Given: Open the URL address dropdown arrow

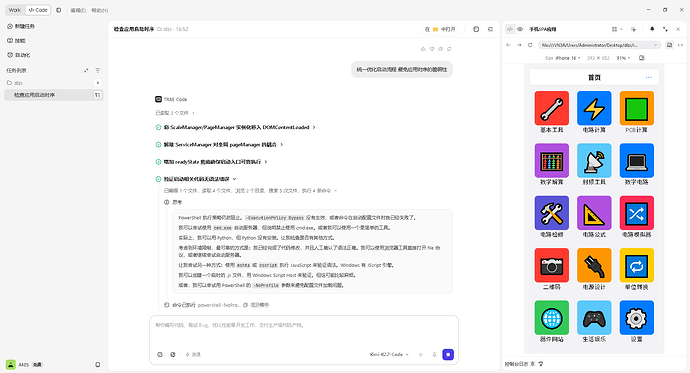Looking at the screenshot, I should coord(656,45).
